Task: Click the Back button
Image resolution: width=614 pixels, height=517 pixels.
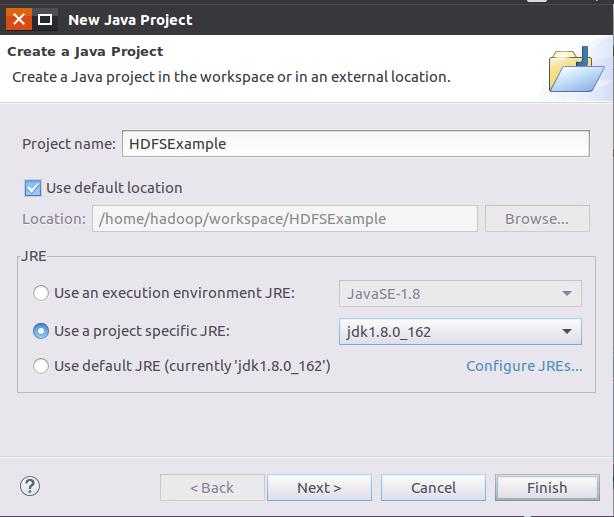Action: pos(212,488)
